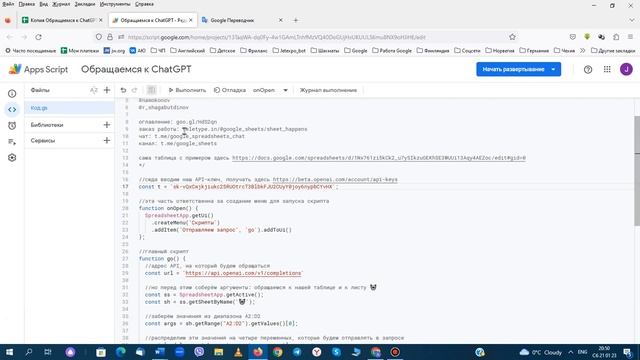Open the Google apps grid icon
This screenshot has width=640, height=360.
pyautogui.click(x=607, y=69)
